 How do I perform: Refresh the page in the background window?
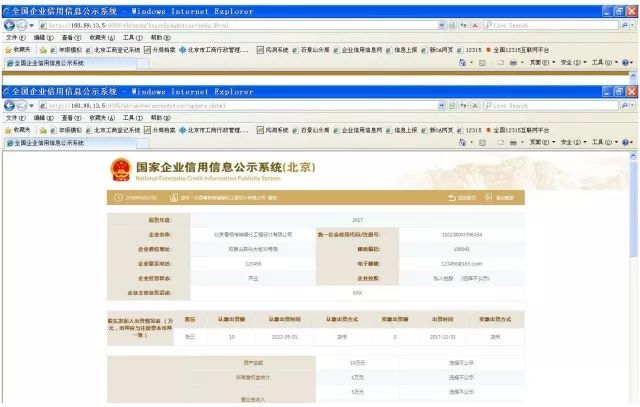coord(464,25)
